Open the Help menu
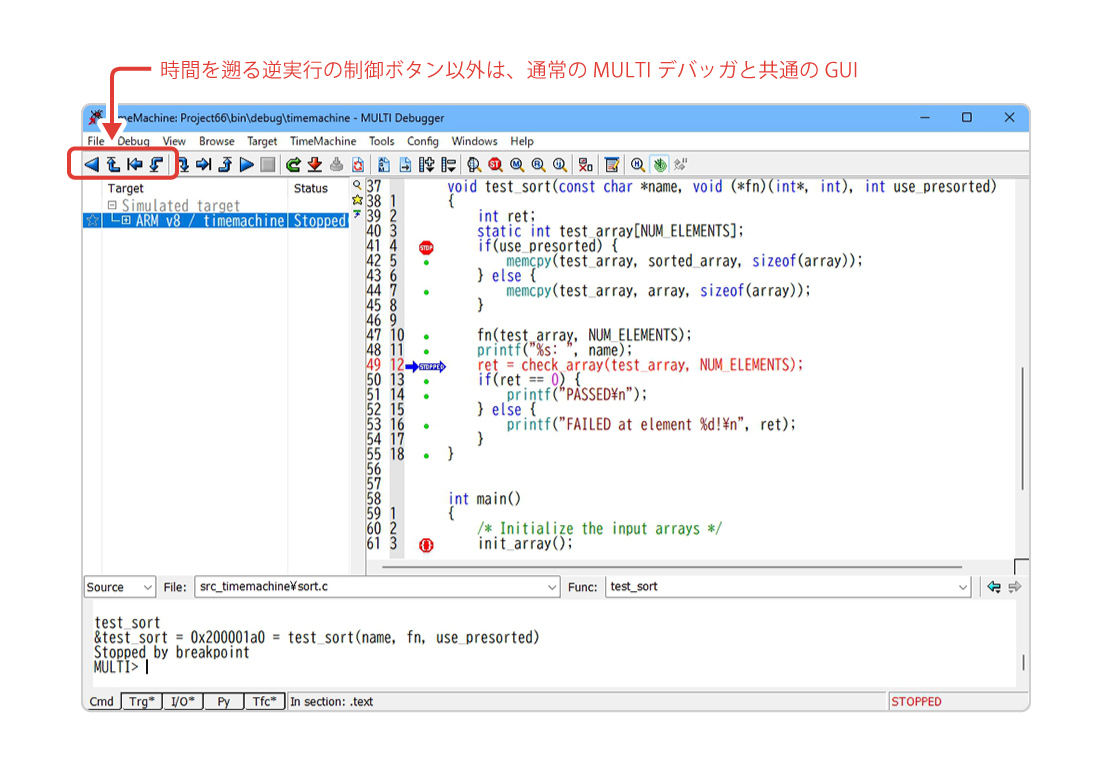1100x772 pixels. 521,141
